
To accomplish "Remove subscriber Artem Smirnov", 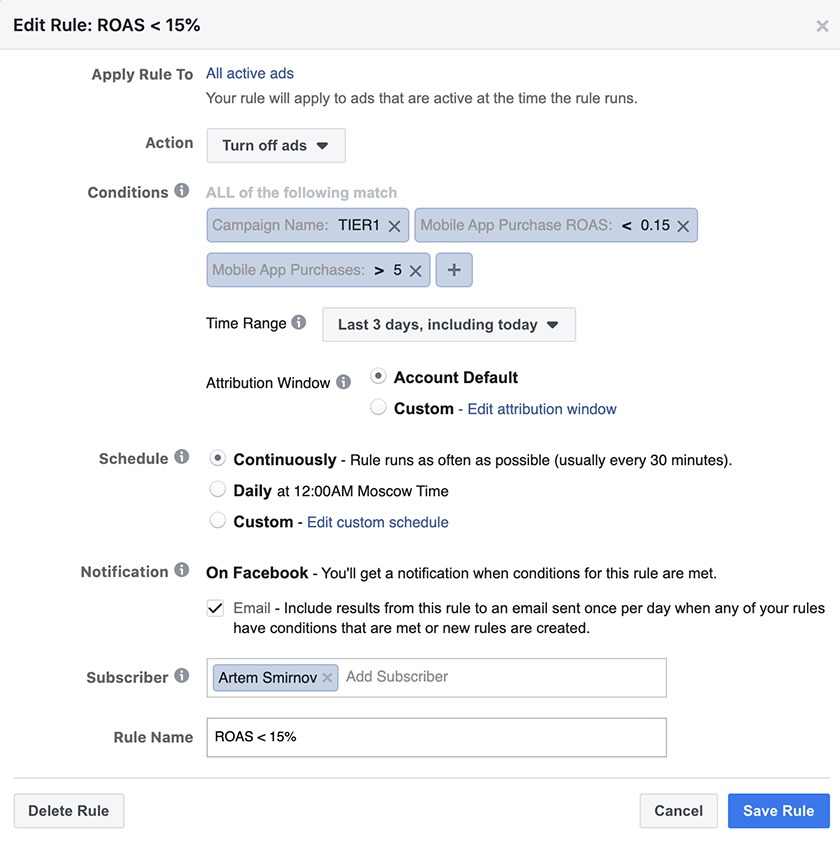I will (327, 678).
